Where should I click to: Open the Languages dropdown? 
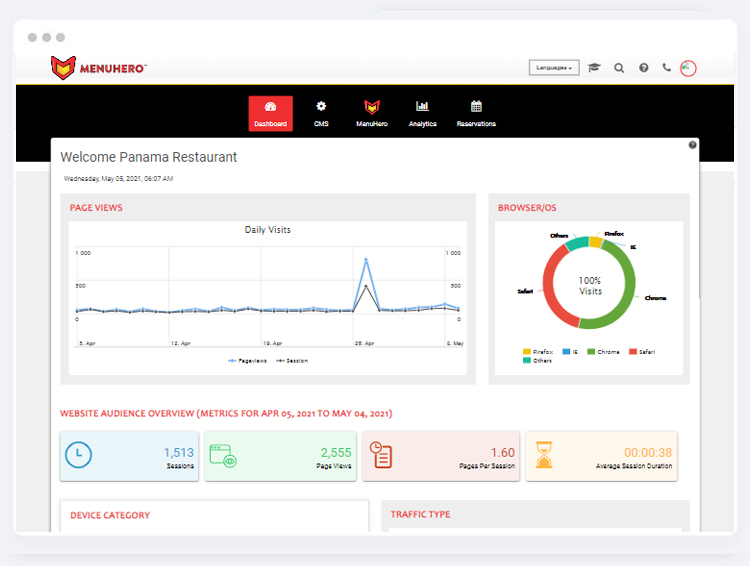[x=554, y=68]
